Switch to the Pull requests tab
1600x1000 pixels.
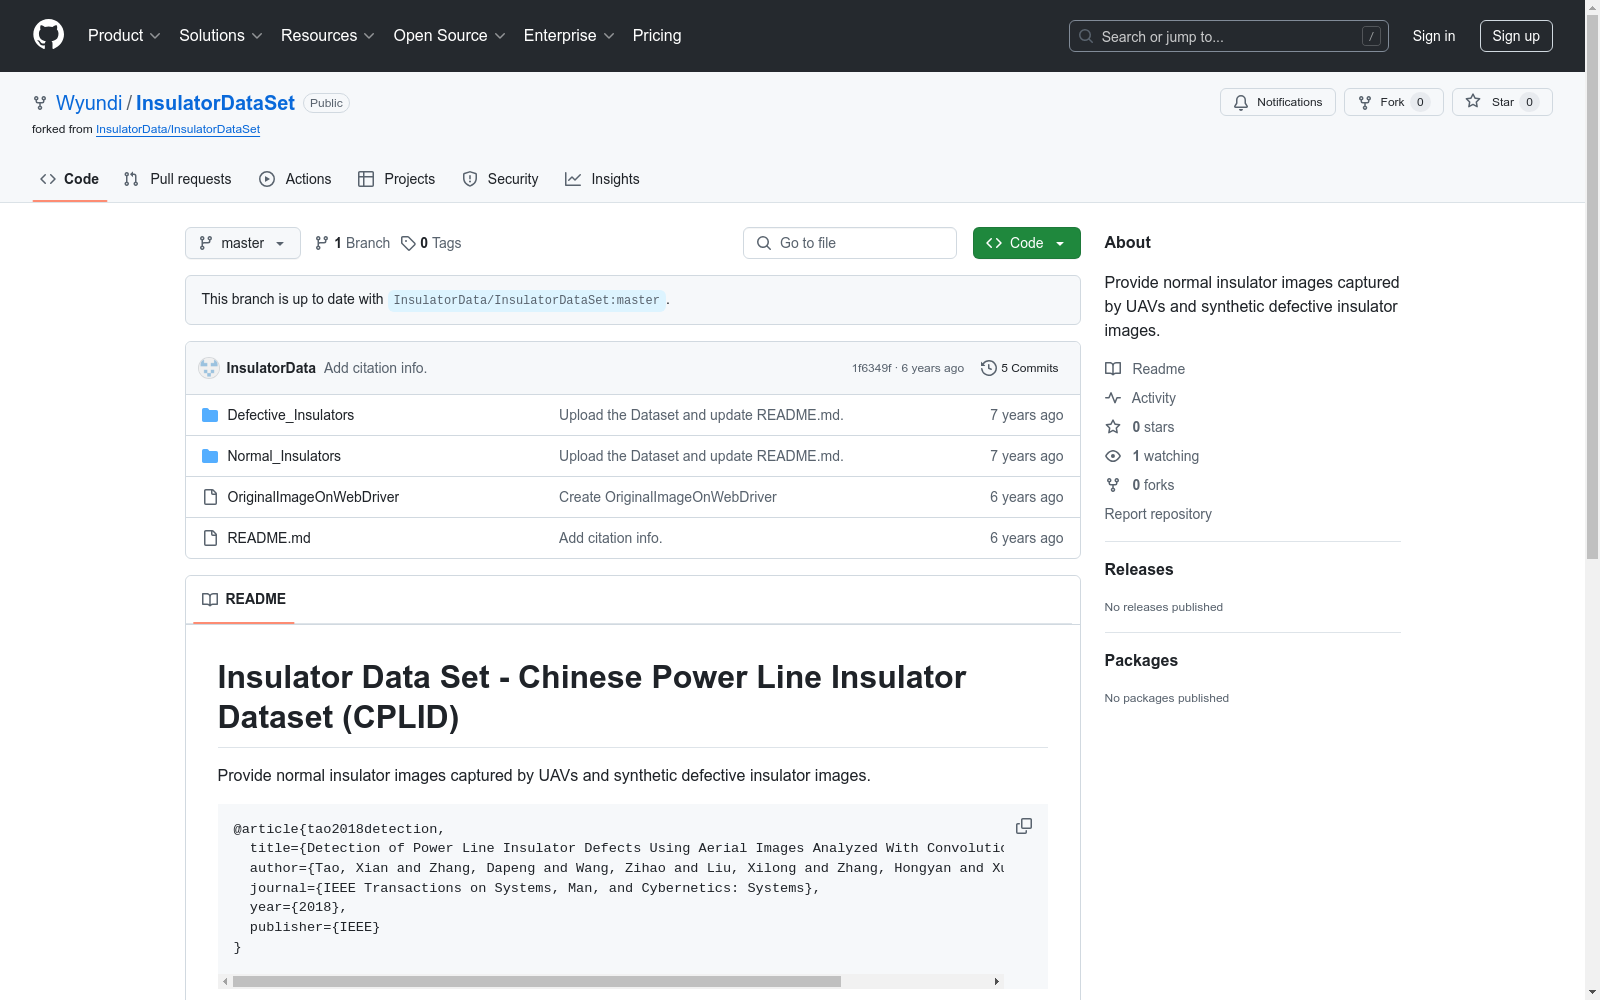pos(178,179)
